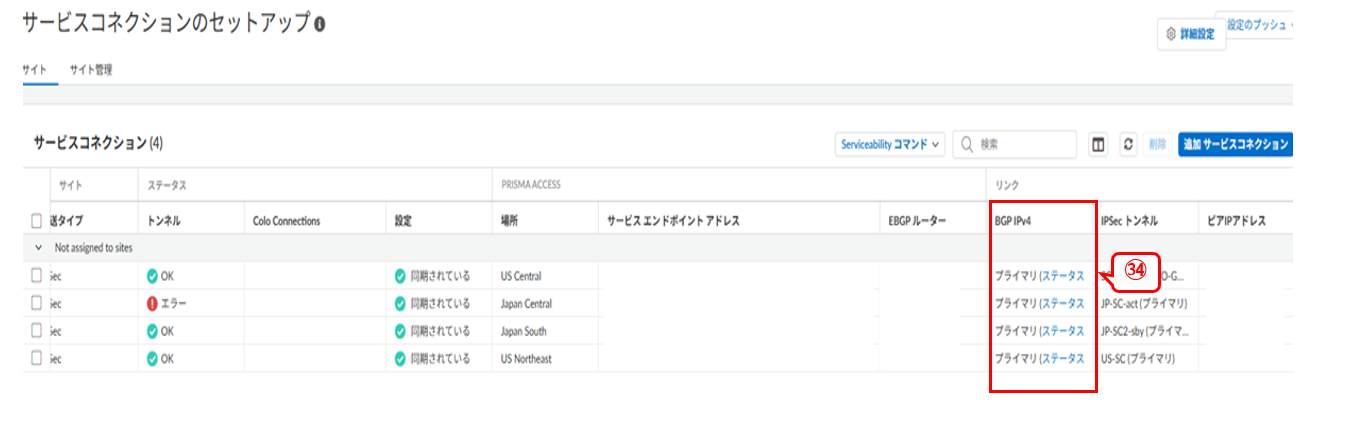Open the Serviceability コマンド dropdown
This screenshot has height=436, width=1354.
coord(890,145)
